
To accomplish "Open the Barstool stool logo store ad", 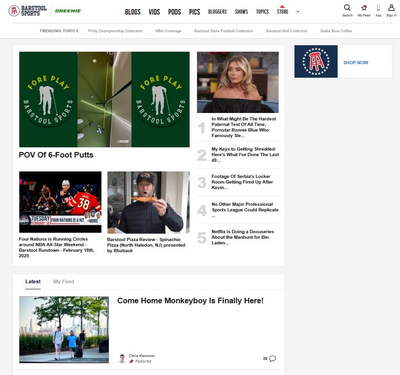I will pos(316,62).
